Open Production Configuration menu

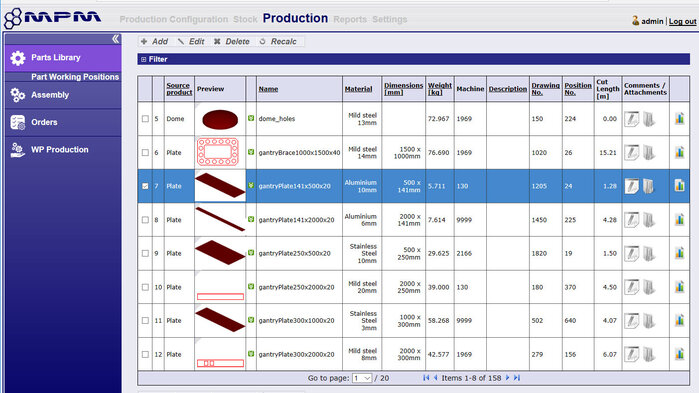(x=173, y=20)
